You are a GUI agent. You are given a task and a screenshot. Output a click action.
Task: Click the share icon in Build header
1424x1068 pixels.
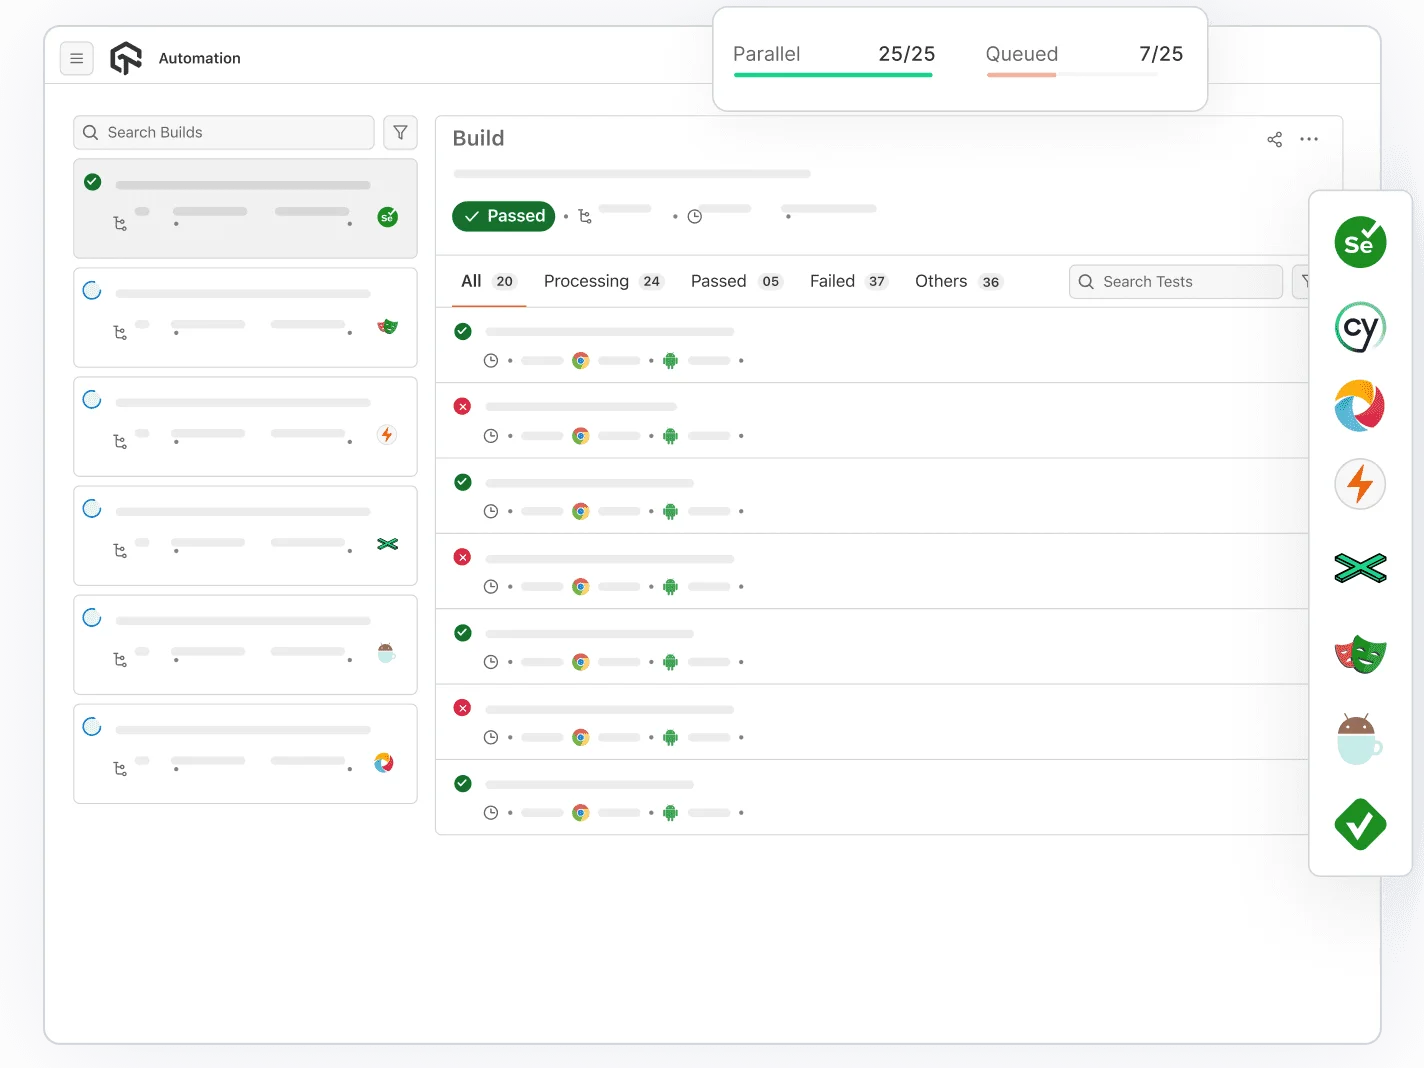[1274, 139]
